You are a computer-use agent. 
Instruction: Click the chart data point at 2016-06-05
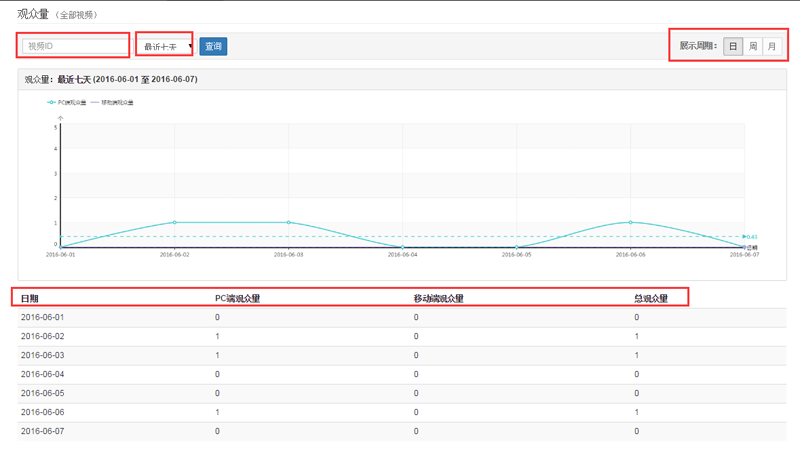[x=517, y=246]
